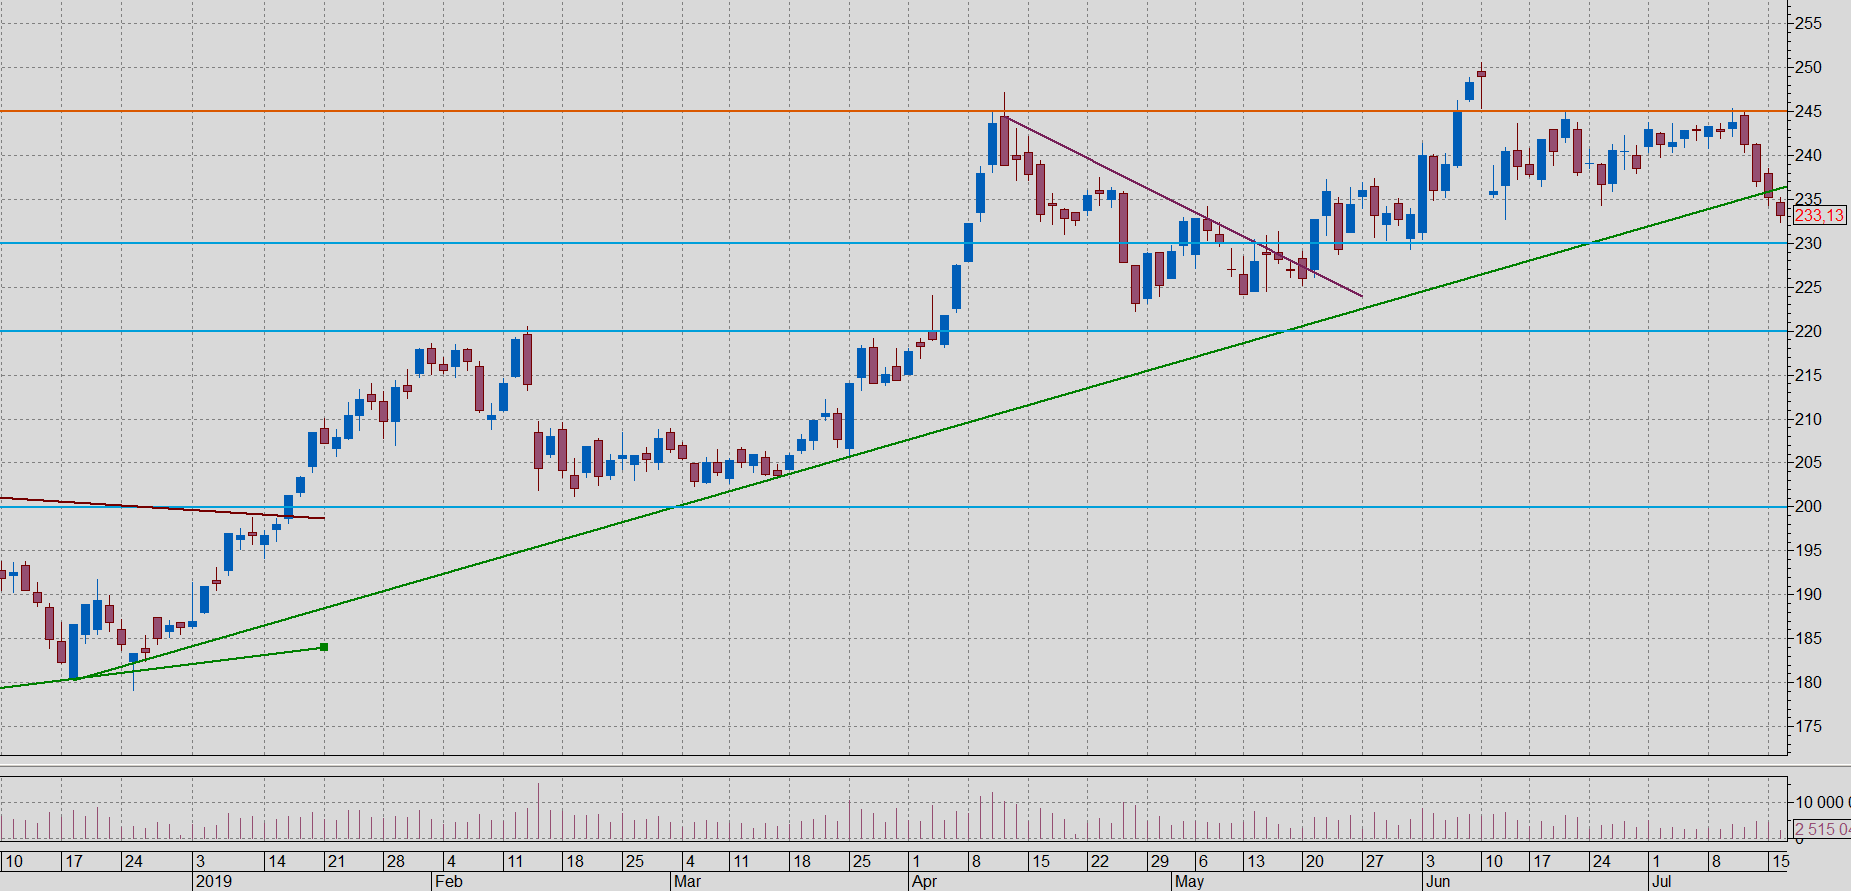Click the 255 price axis label
Viewport: 1851px width, 891px height.
(1808, 23)
